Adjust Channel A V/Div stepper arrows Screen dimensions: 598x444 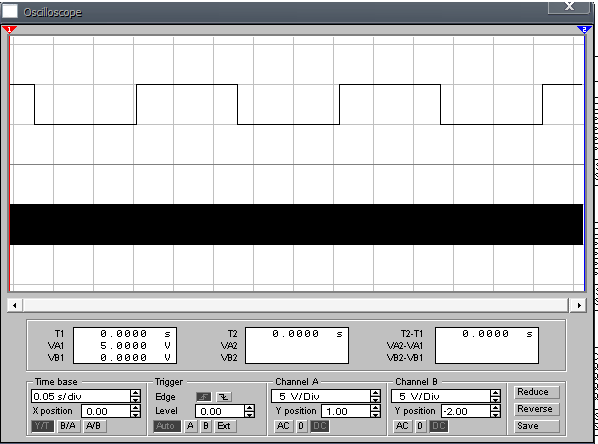(x=376, y=396)
